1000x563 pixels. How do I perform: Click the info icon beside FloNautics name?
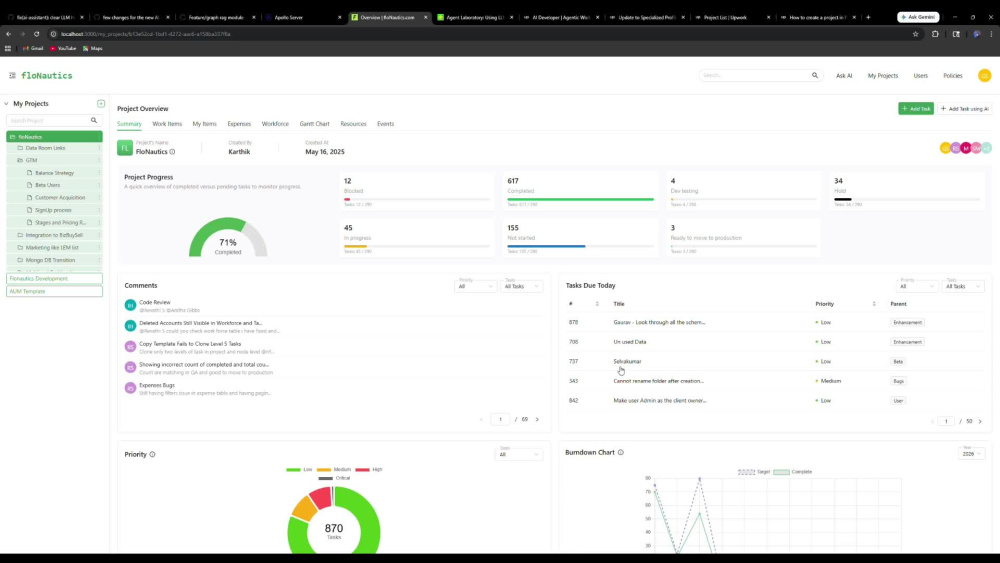(172, 152)
